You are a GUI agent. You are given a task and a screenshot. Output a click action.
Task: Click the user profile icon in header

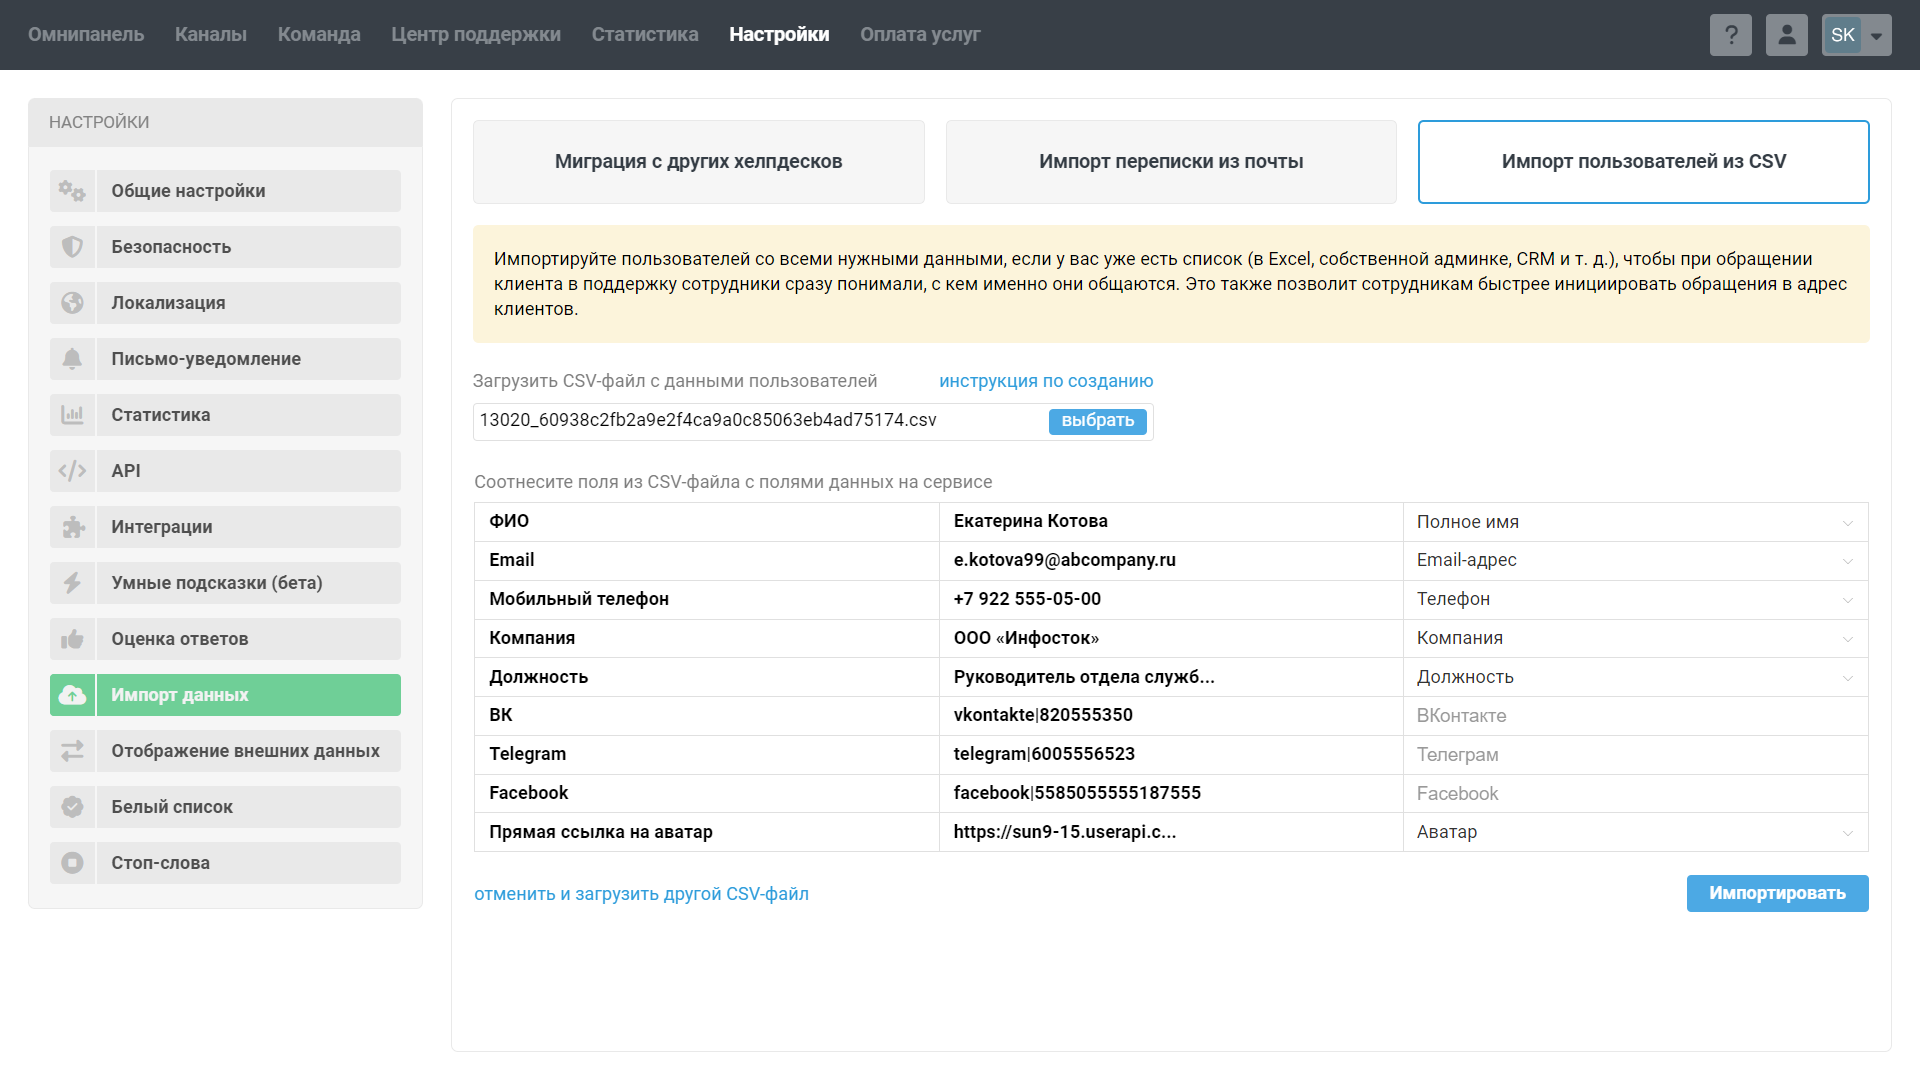click(x=1786, y=35)
